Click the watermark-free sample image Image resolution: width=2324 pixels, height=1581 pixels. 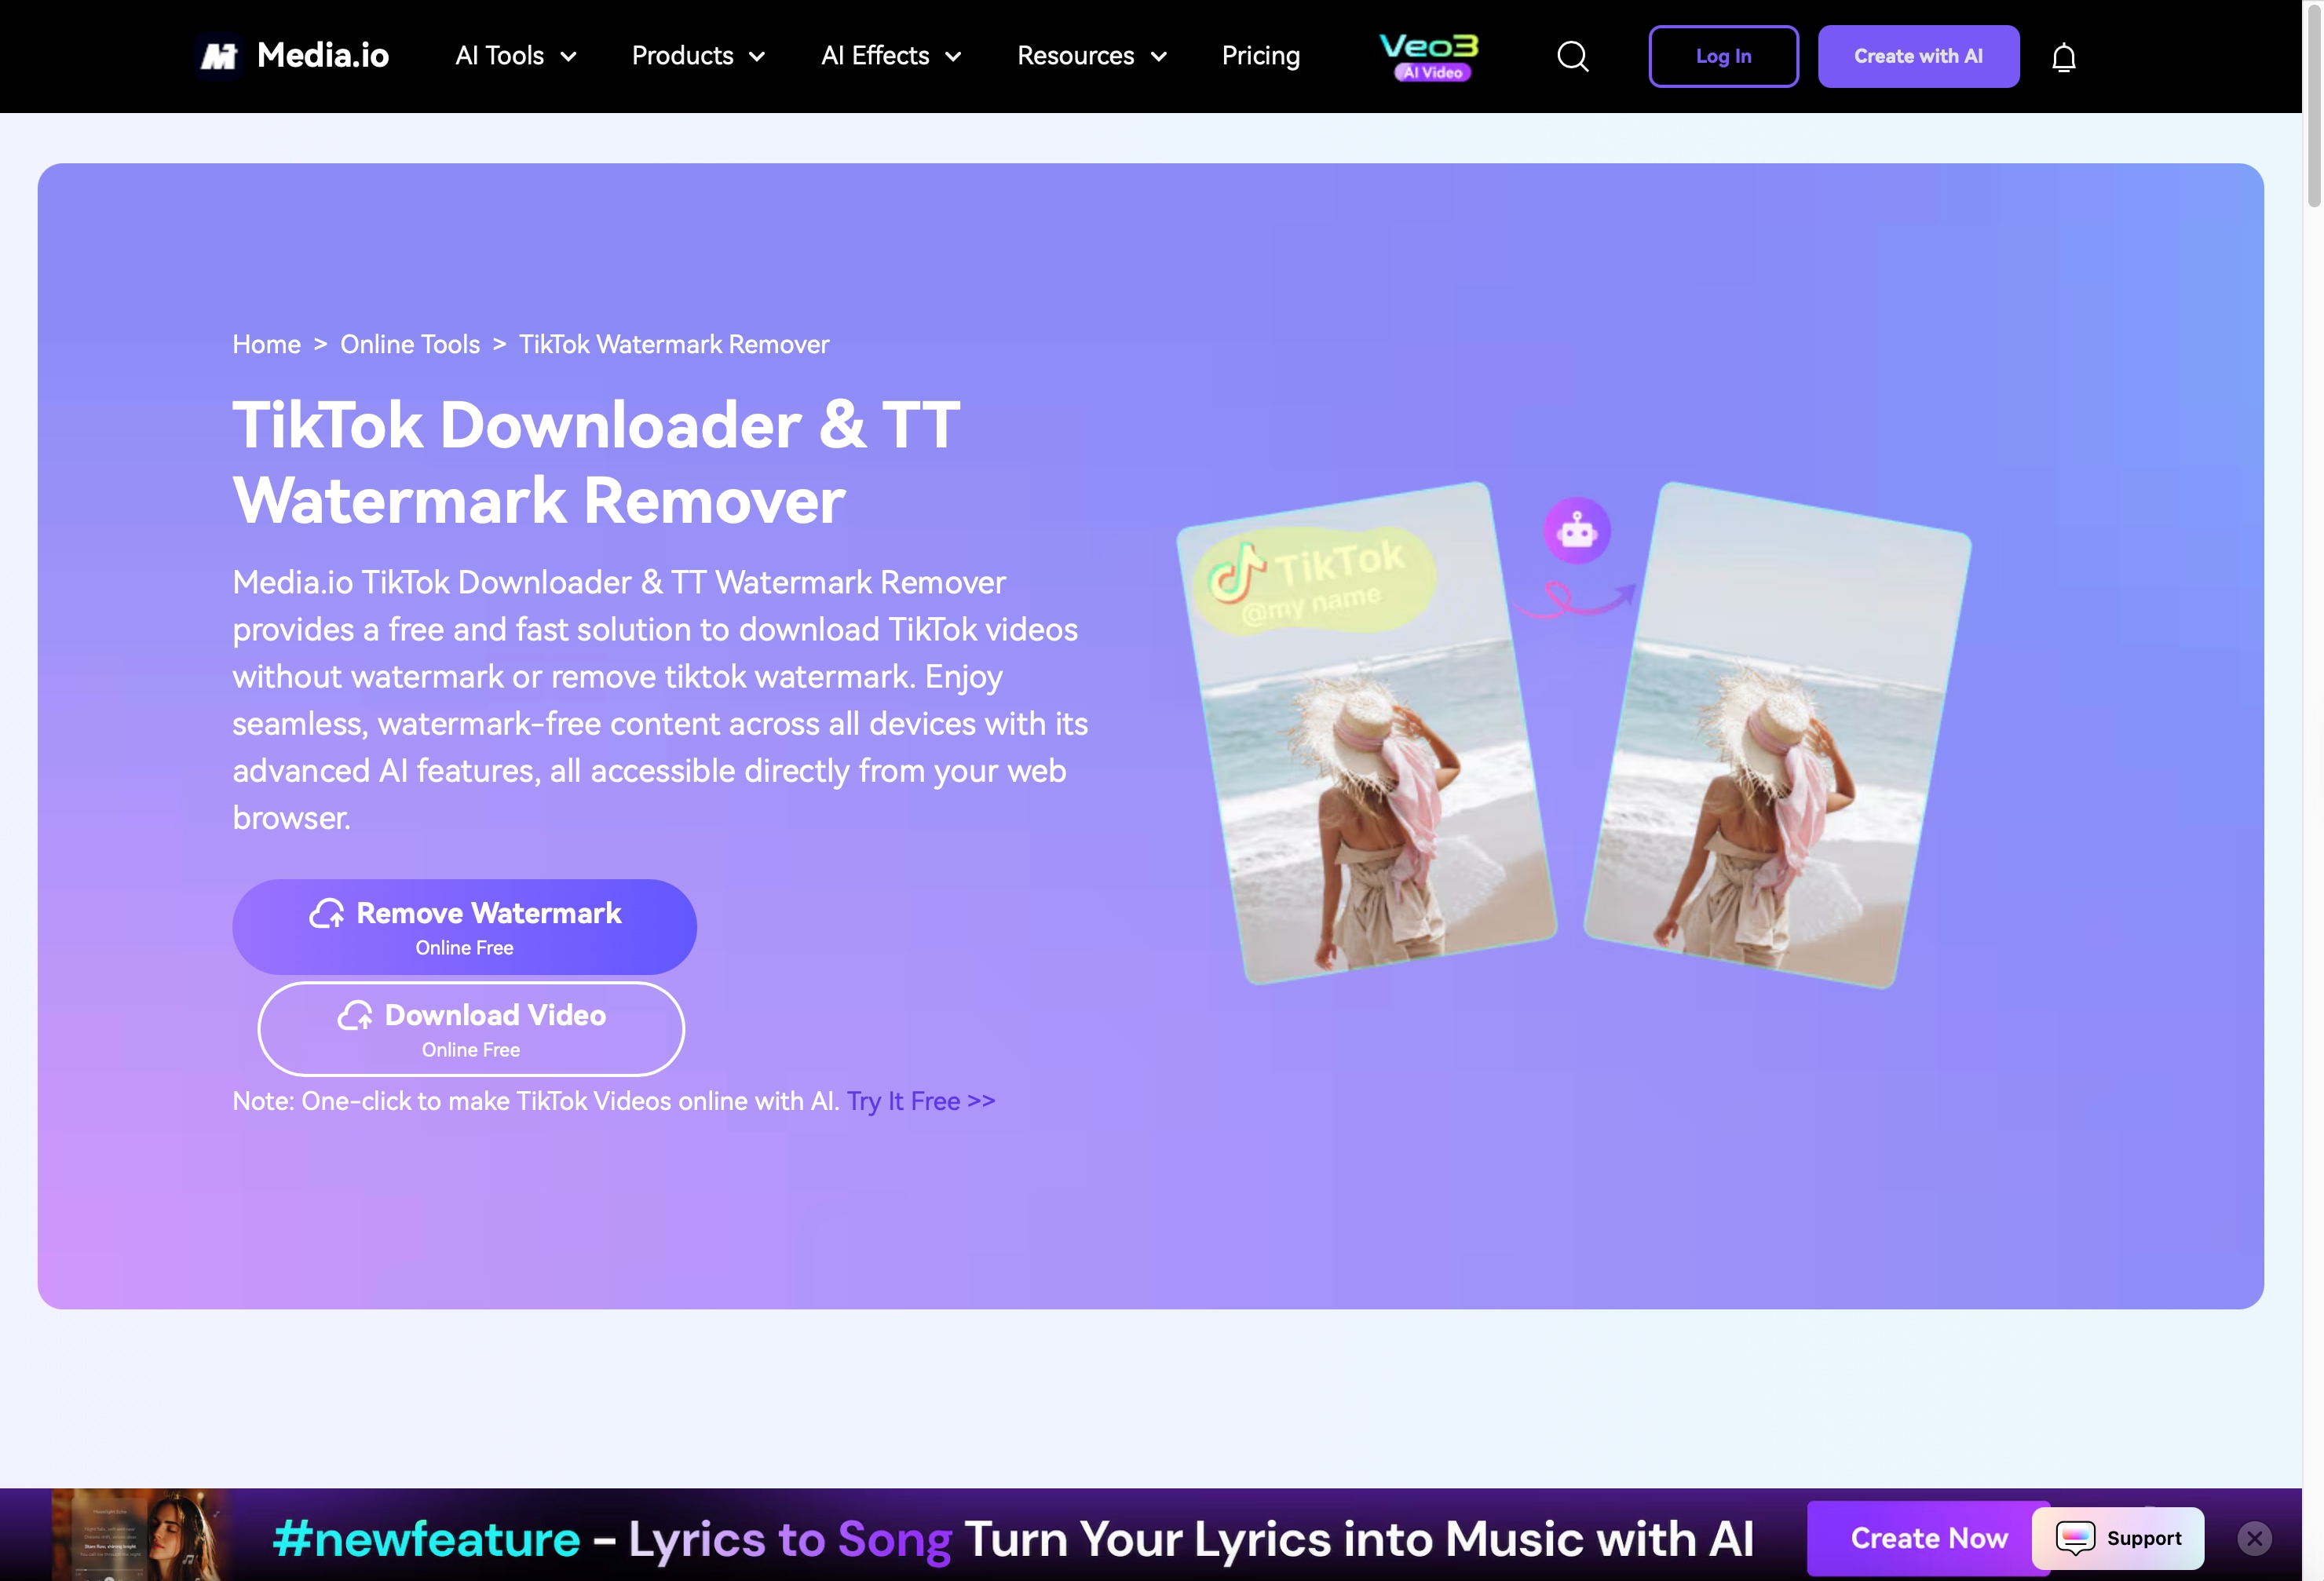click(x=1777, y=735)
